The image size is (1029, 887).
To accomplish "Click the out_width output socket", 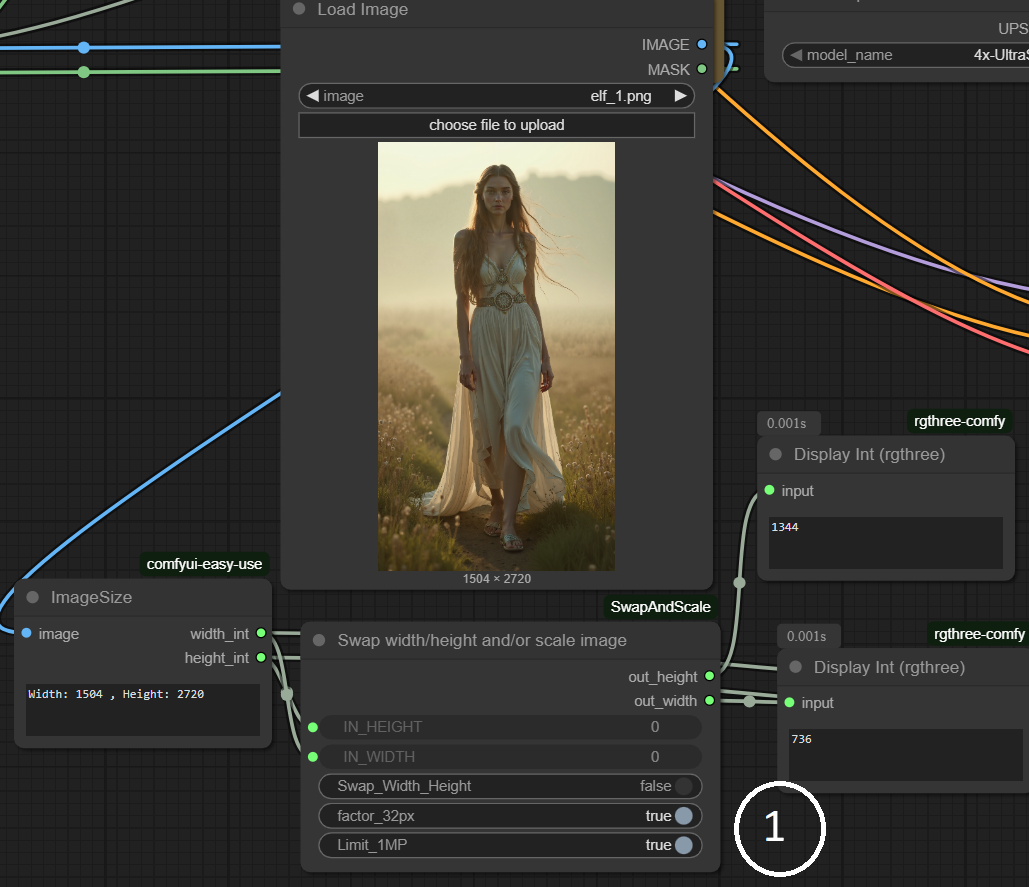I will tap(709, 701).
